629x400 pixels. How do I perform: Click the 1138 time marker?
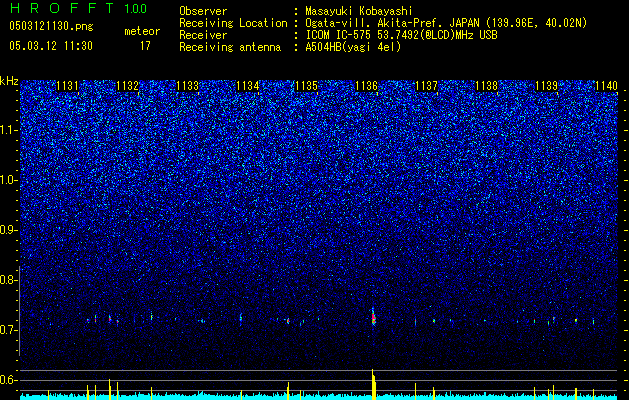(487, 86)
